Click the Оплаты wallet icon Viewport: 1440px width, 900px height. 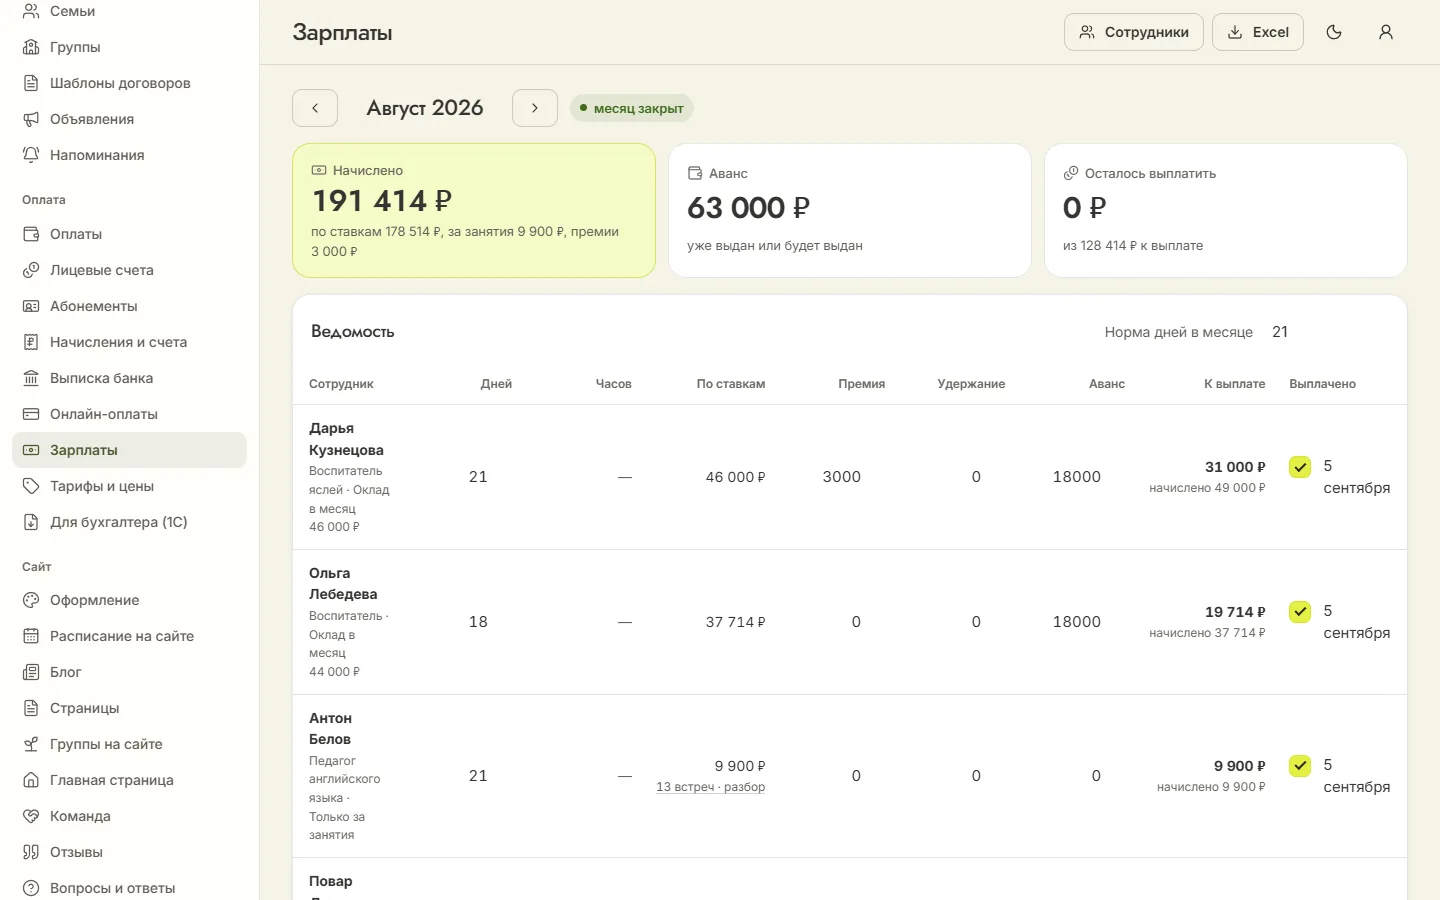point(31,234)
